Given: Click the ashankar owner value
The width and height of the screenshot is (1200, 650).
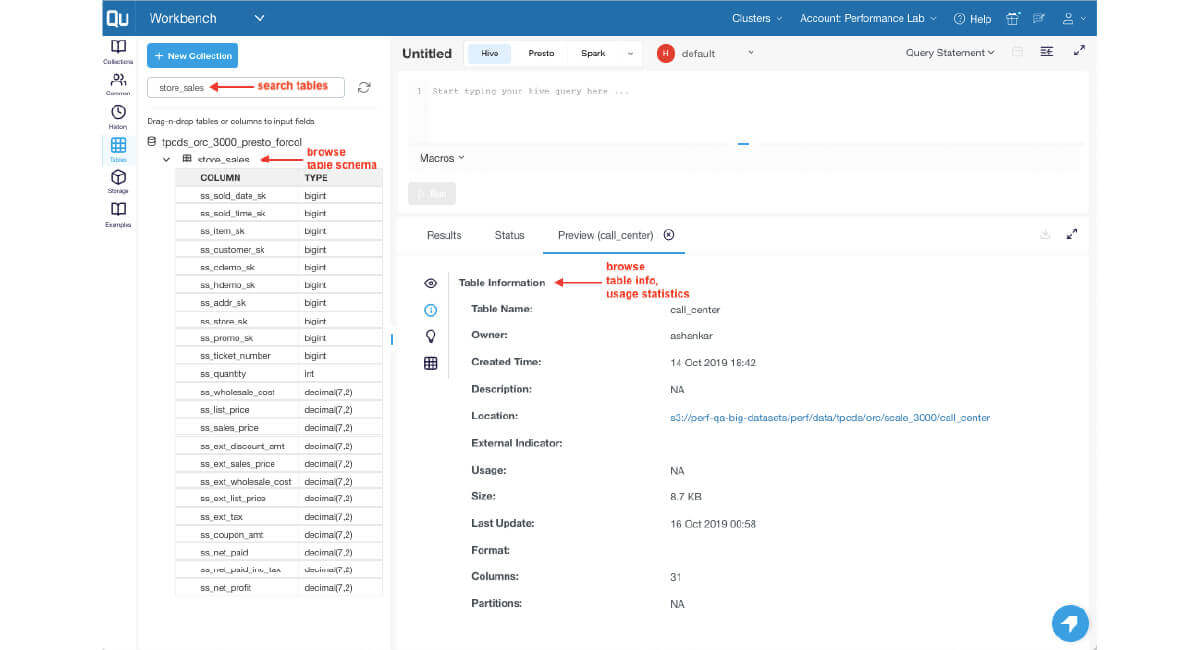Looking at the screenshot, I should 691,336.
